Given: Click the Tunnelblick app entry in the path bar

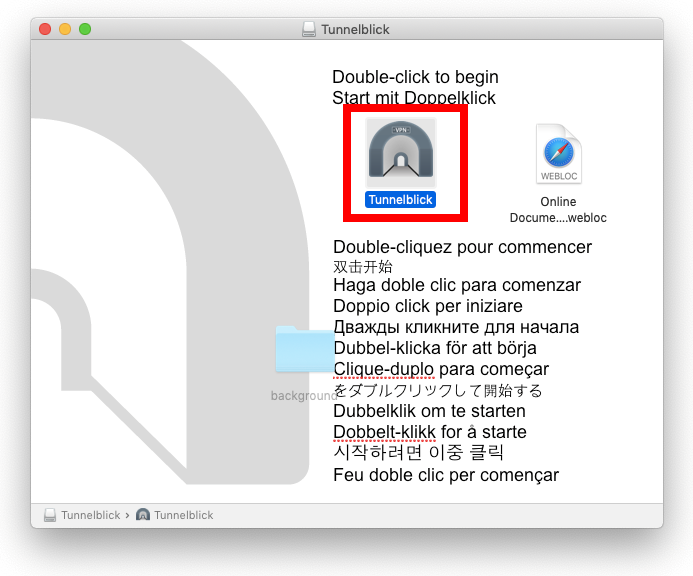Looking at the screenshot, I should [175, 515].
